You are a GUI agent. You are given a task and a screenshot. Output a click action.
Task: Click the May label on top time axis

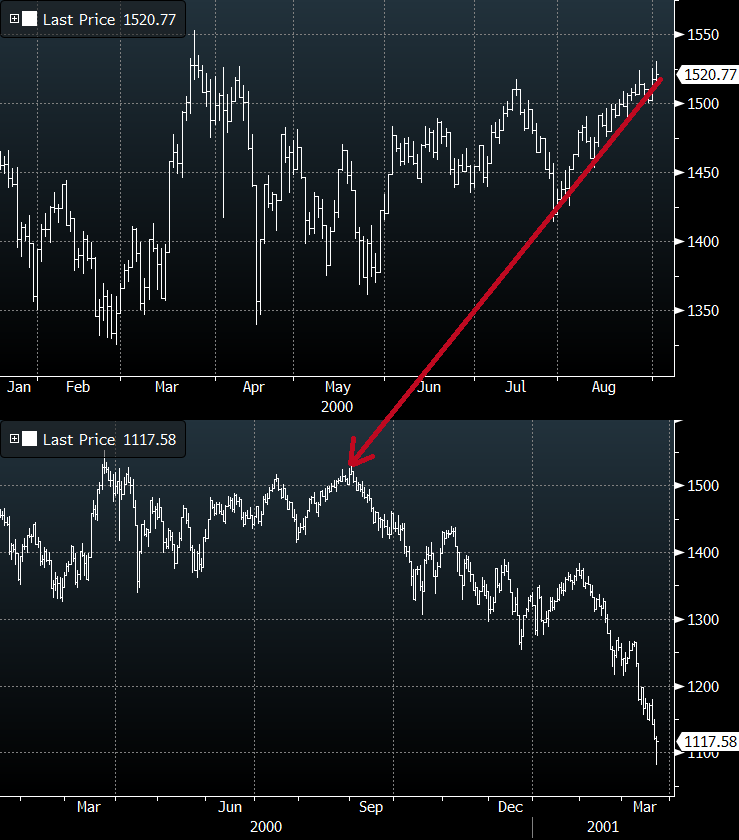click(338, 388)
